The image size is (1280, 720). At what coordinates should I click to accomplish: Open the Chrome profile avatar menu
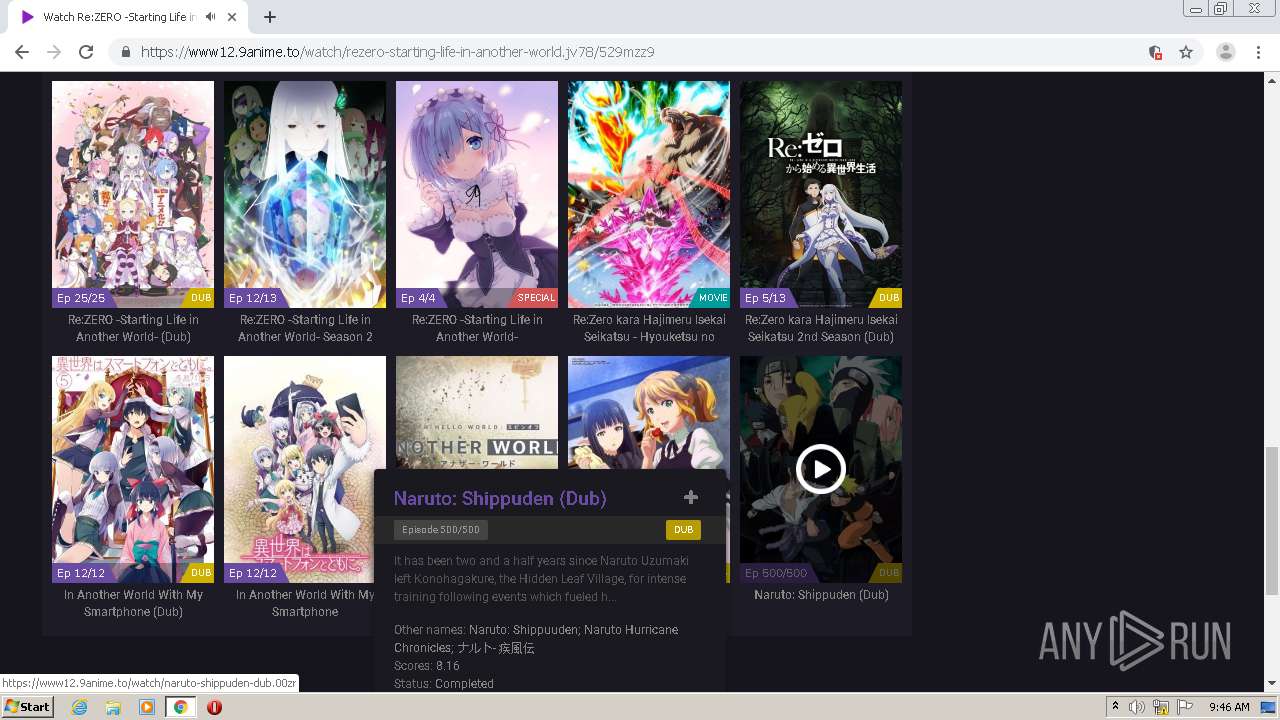tap(1226, 52)
